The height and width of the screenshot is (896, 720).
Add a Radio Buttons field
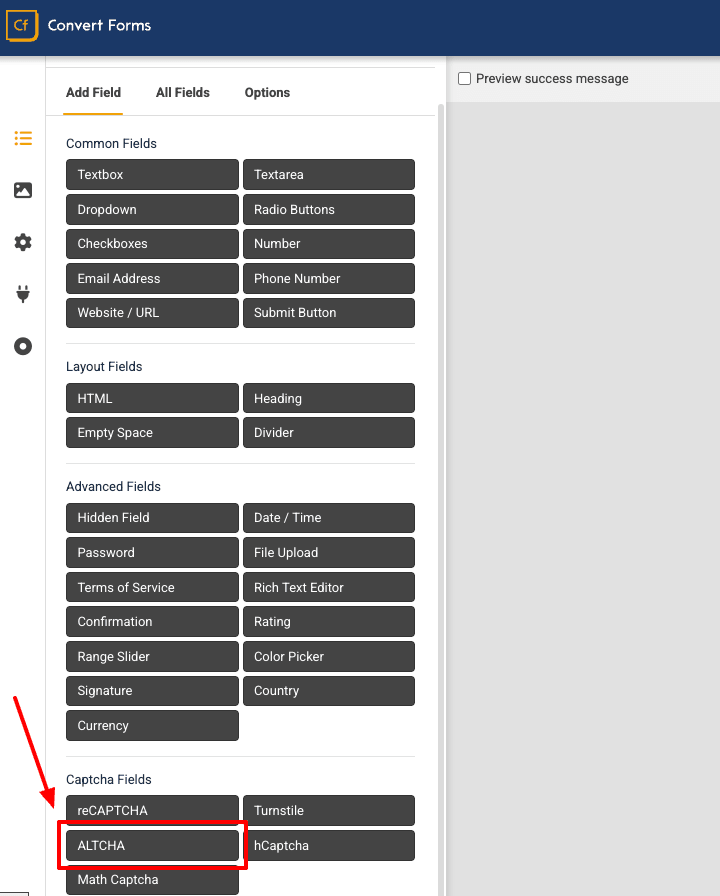click(329, 209)
